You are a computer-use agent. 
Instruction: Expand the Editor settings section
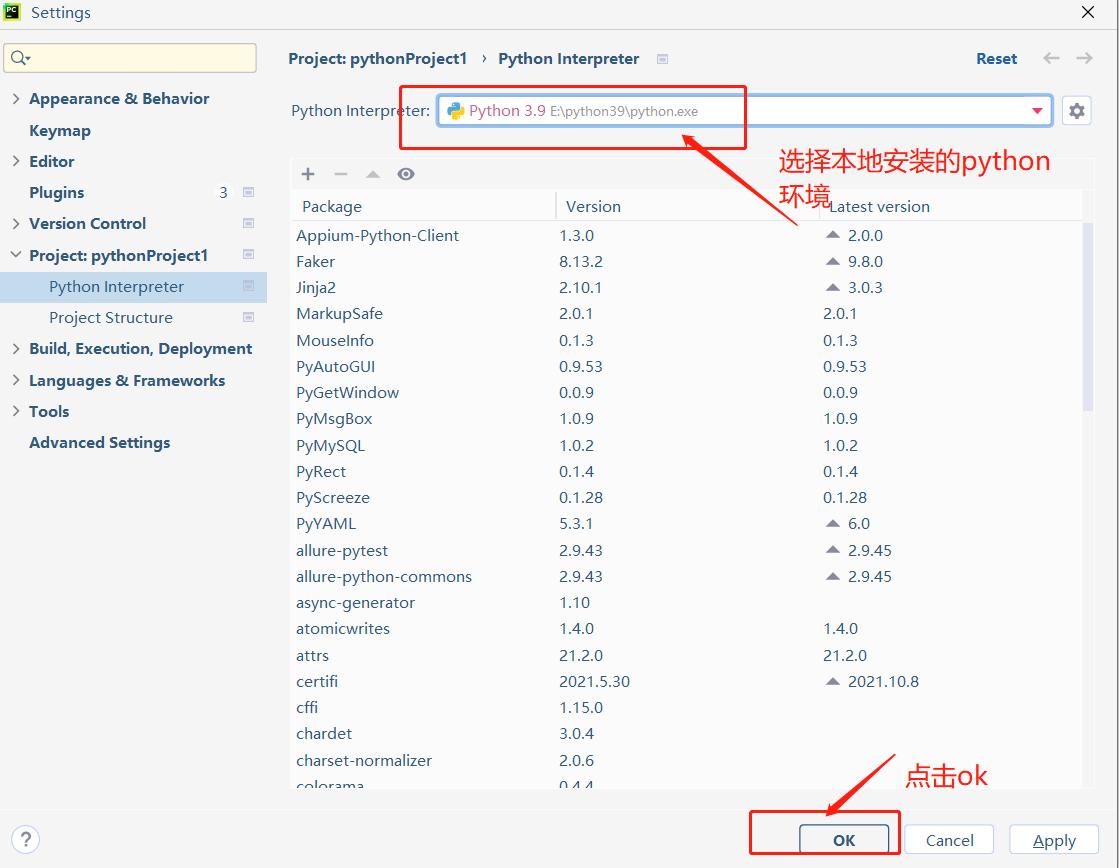point(16,161)
